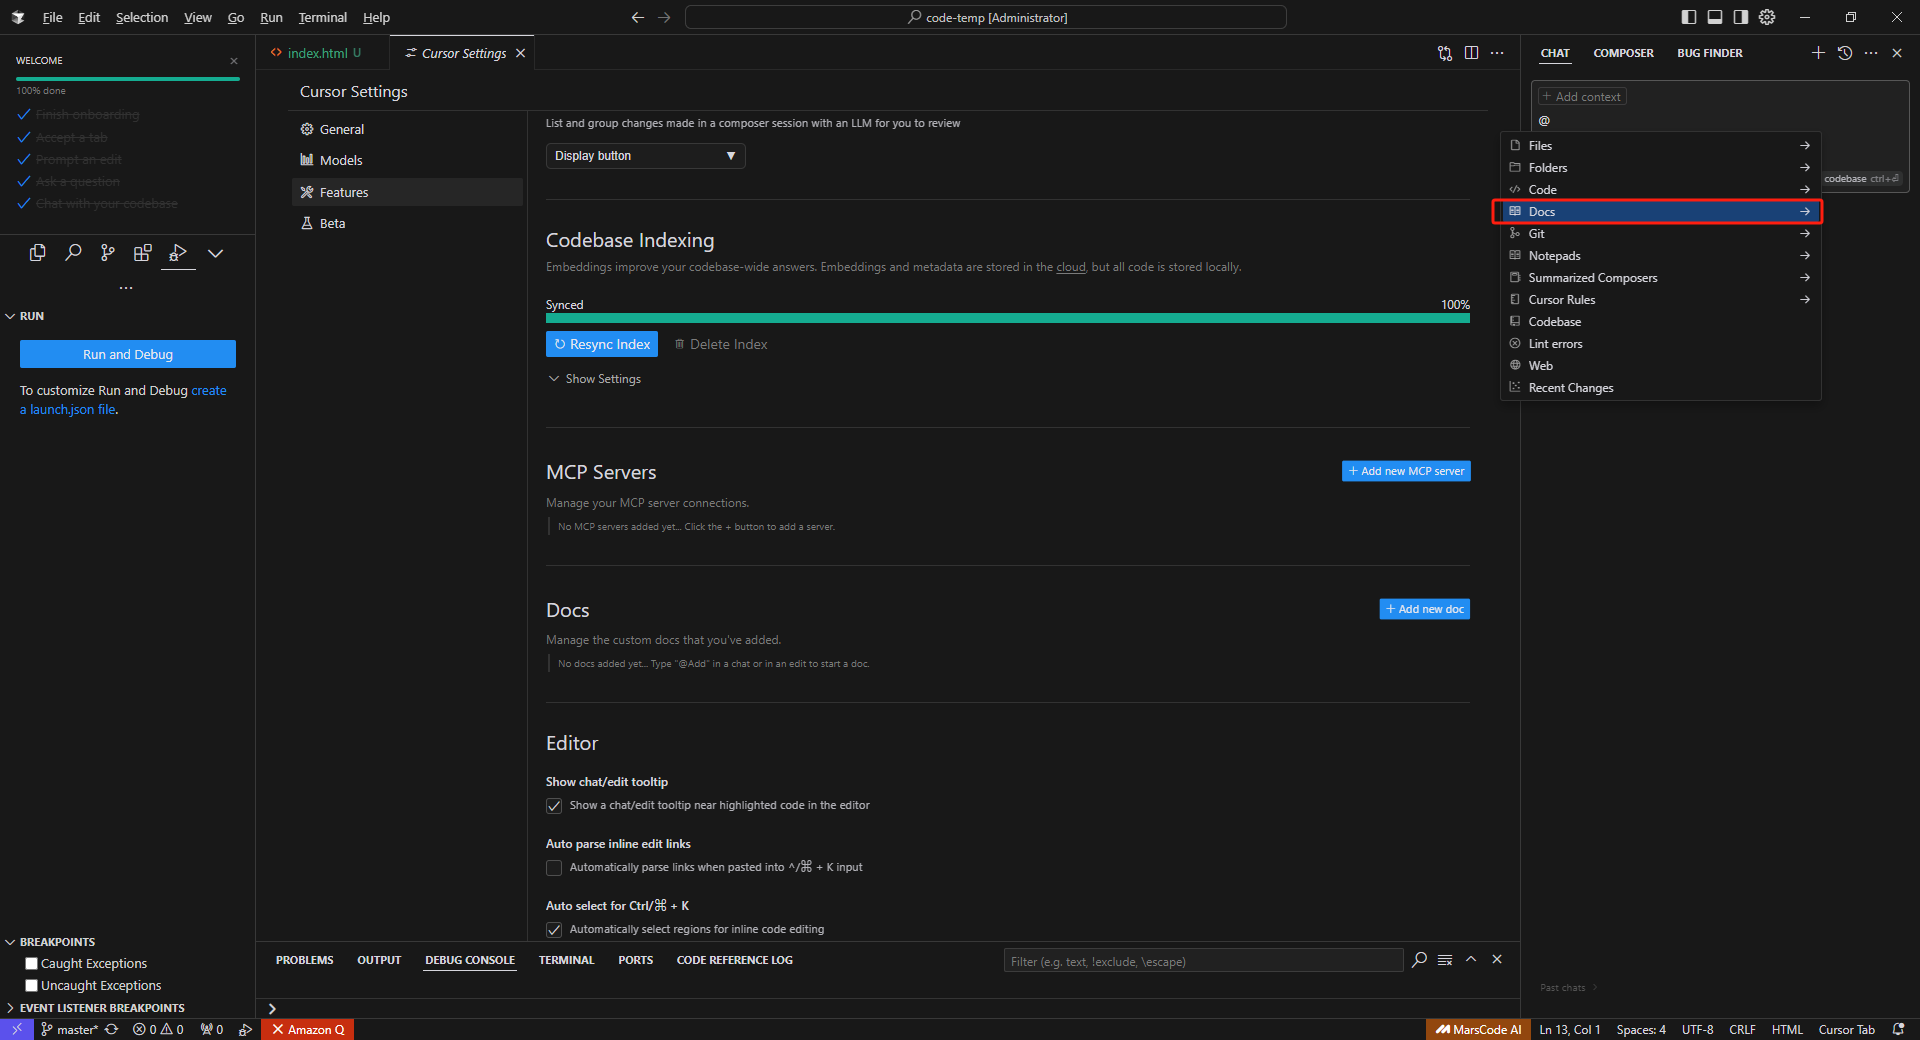Toggle the bottom panel layout icon
1920x1040 pixels.
(1715, 17)
